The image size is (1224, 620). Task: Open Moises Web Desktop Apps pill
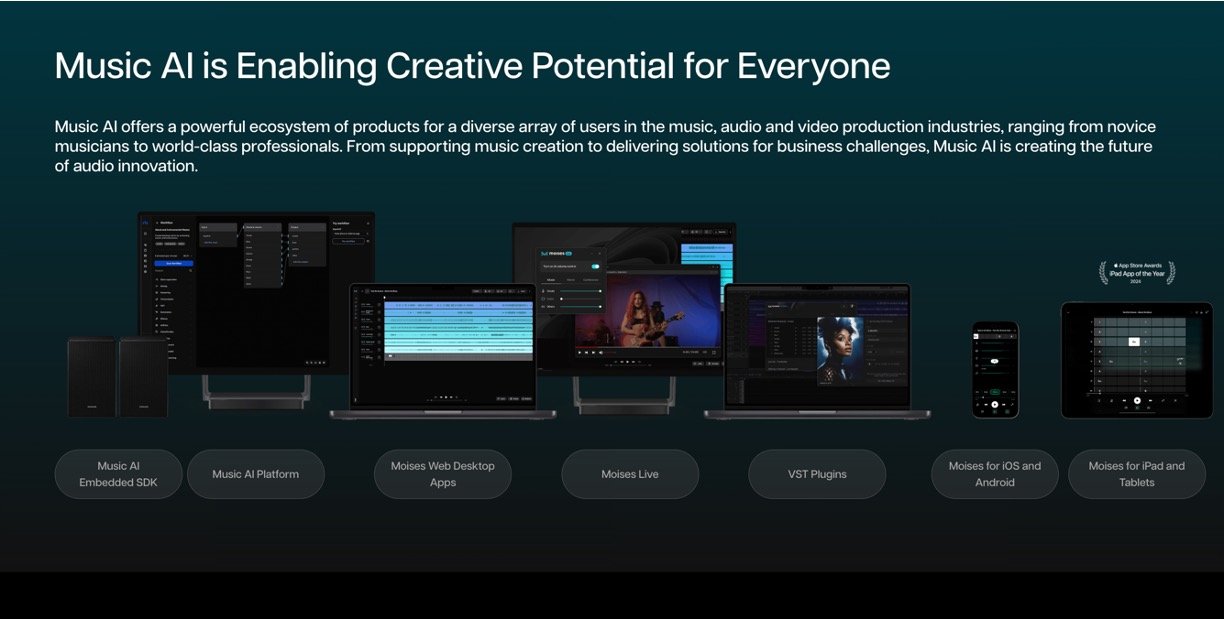click(x=442, y=474)
